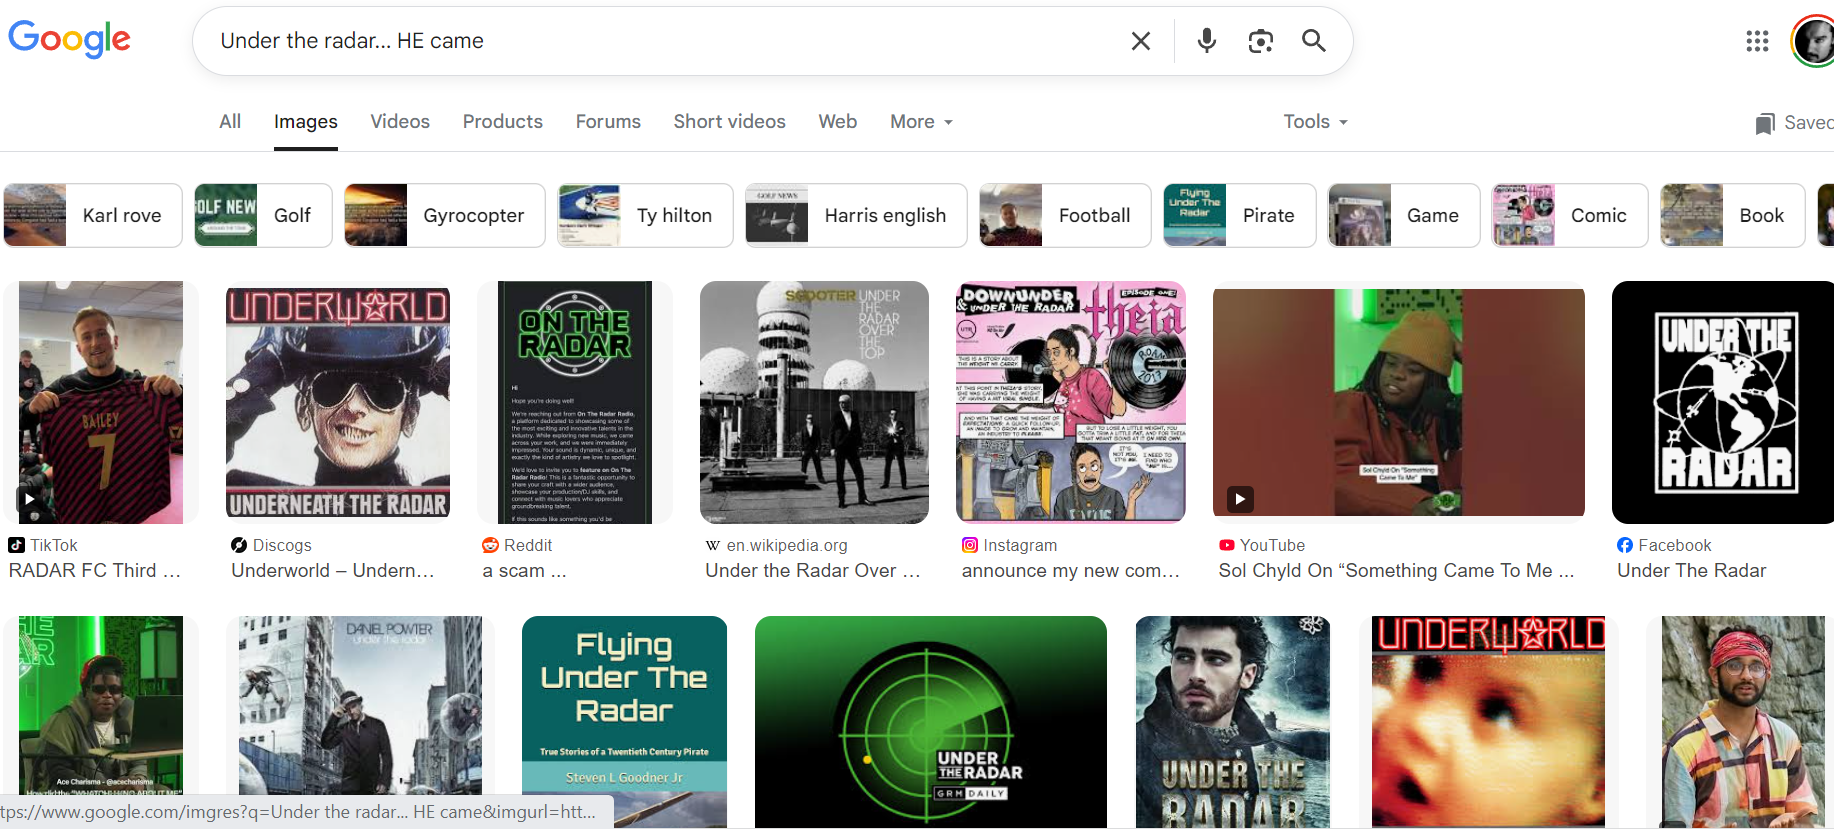Open the Google account profile picture
The width and height of the screenshot is (1834, 834).
pyautogui.click(x=1813, y=41)
